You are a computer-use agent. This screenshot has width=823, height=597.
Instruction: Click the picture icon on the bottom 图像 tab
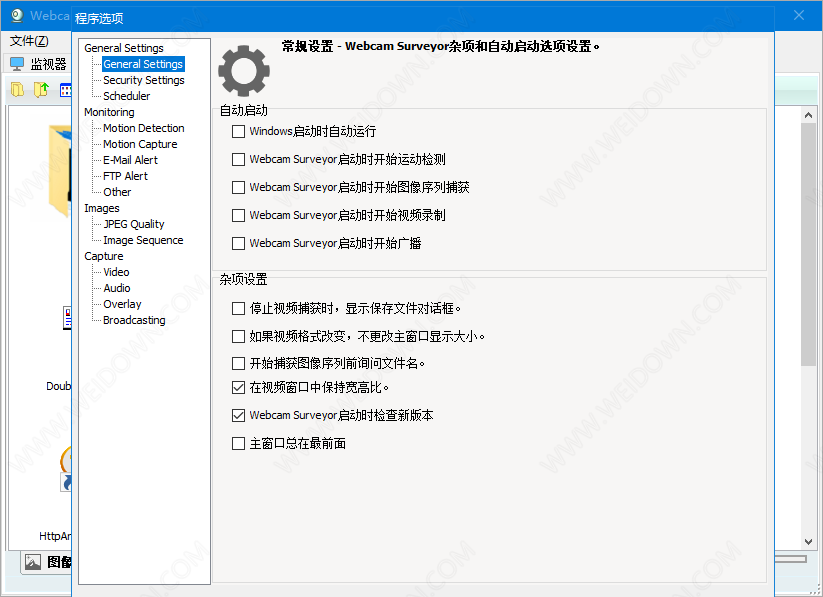(33, 562)
